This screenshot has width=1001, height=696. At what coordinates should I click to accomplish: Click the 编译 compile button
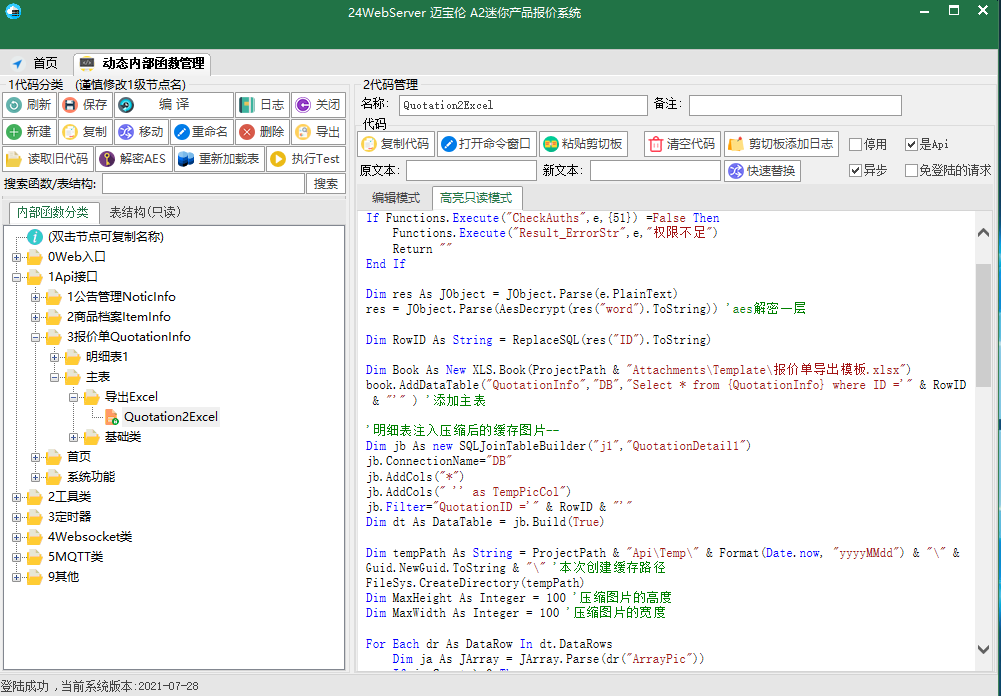(174, 105)
